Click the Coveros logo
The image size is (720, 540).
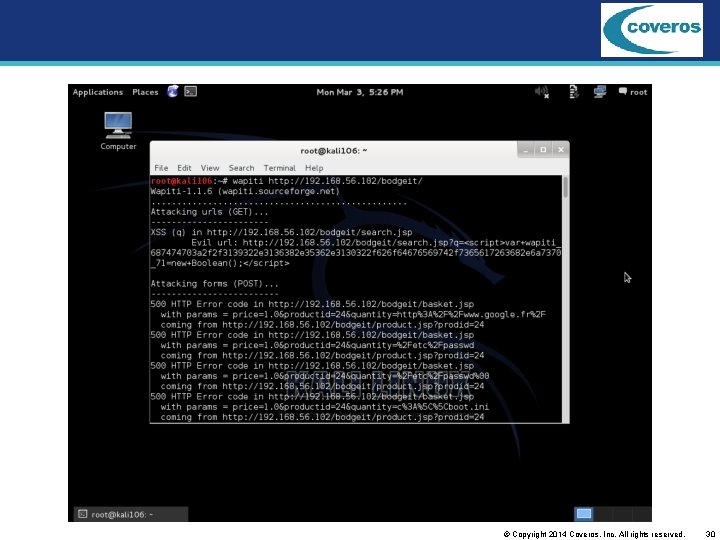click(652, 30)
